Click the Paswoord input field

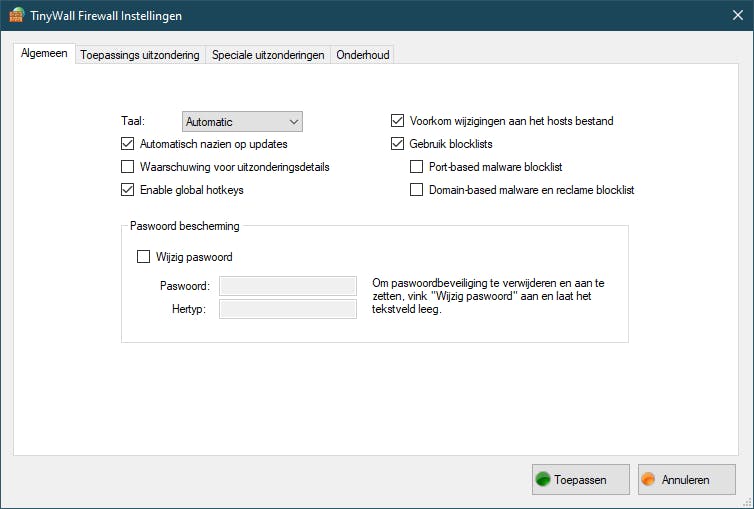(x=288, y=286)
